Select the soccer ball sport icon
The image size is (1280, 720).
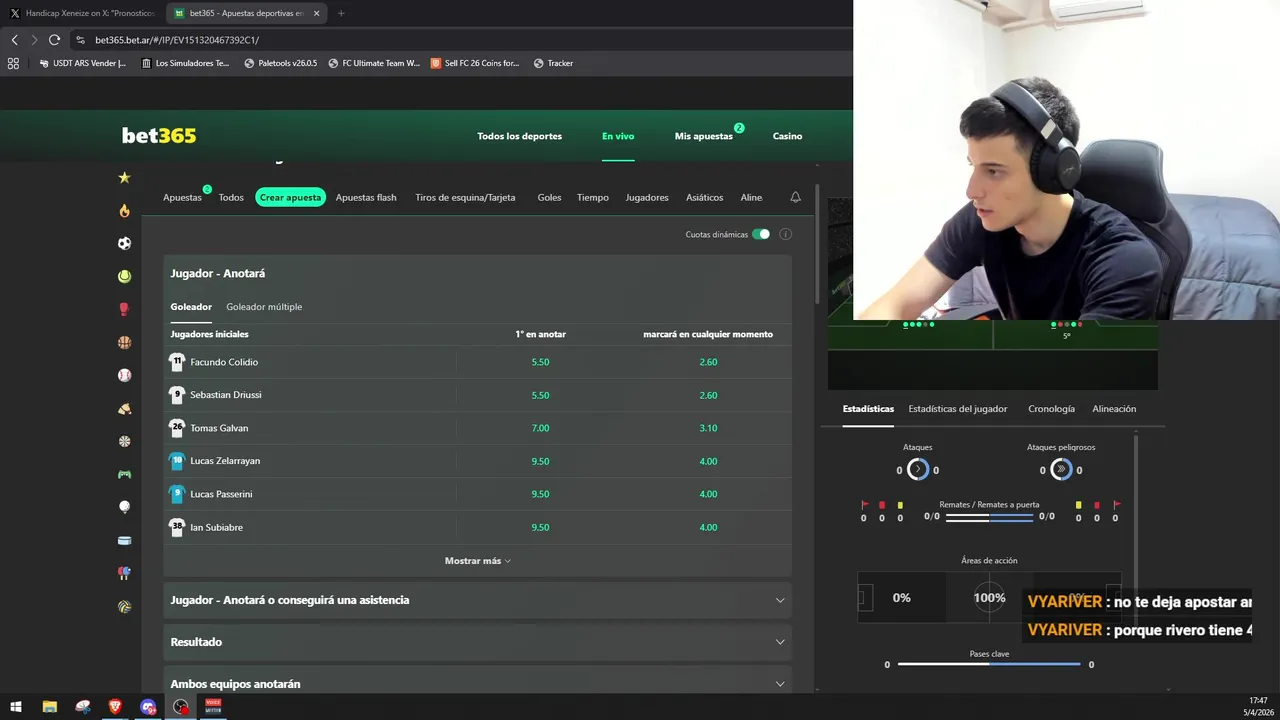(124, 243)
